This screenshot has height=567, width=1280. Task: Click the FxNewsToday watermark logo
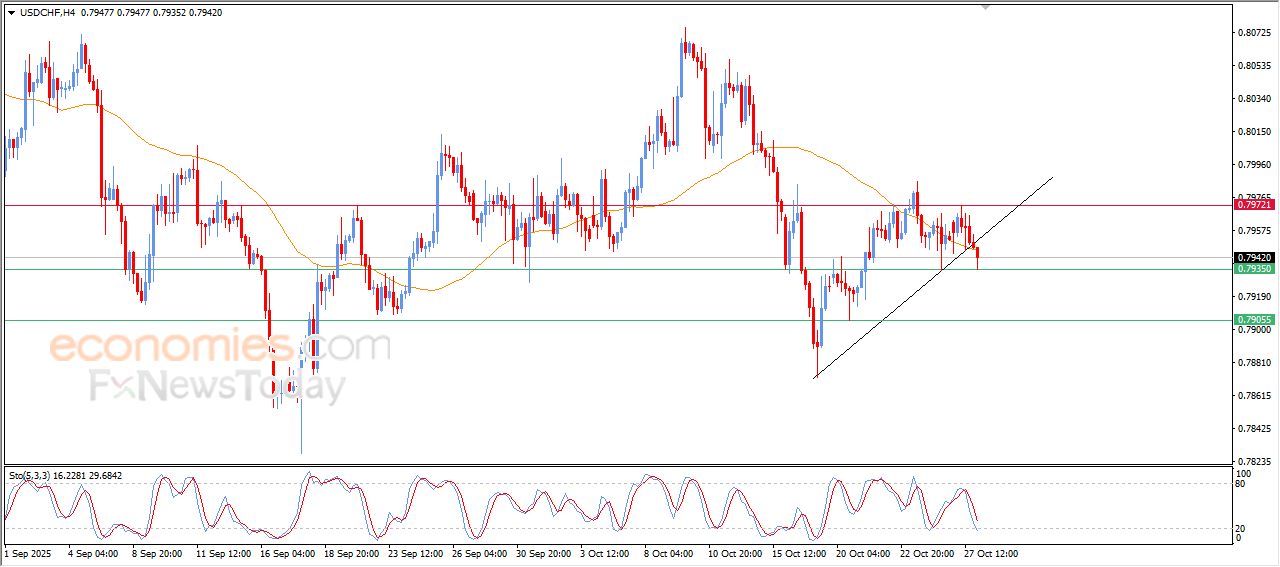[216, 386]
